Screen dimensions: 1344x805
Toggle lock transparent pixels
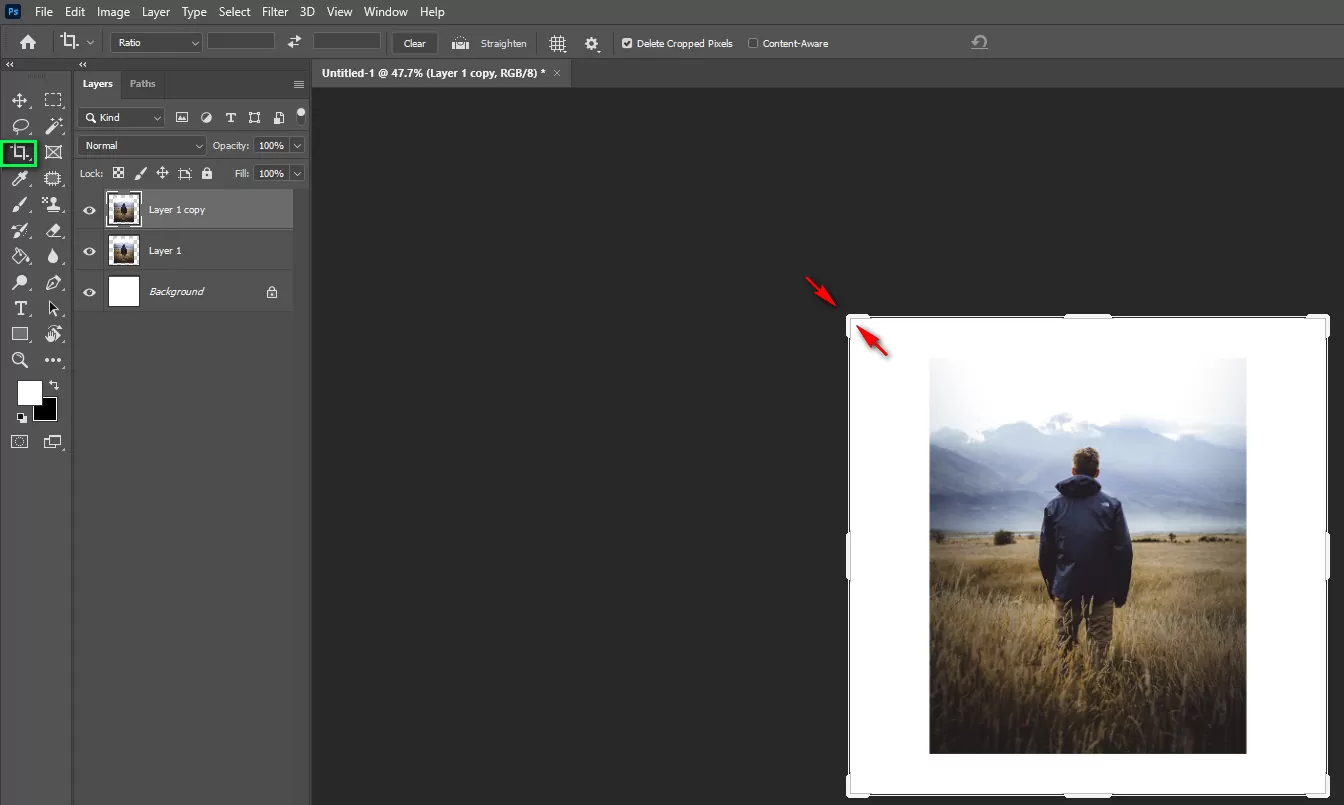pyautogui.click(x=118, y=173)
